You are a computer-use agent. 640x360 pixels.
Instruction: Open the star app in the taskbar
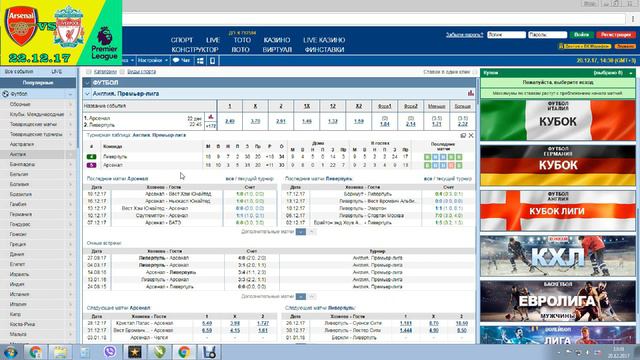click(x=134, y=351)
